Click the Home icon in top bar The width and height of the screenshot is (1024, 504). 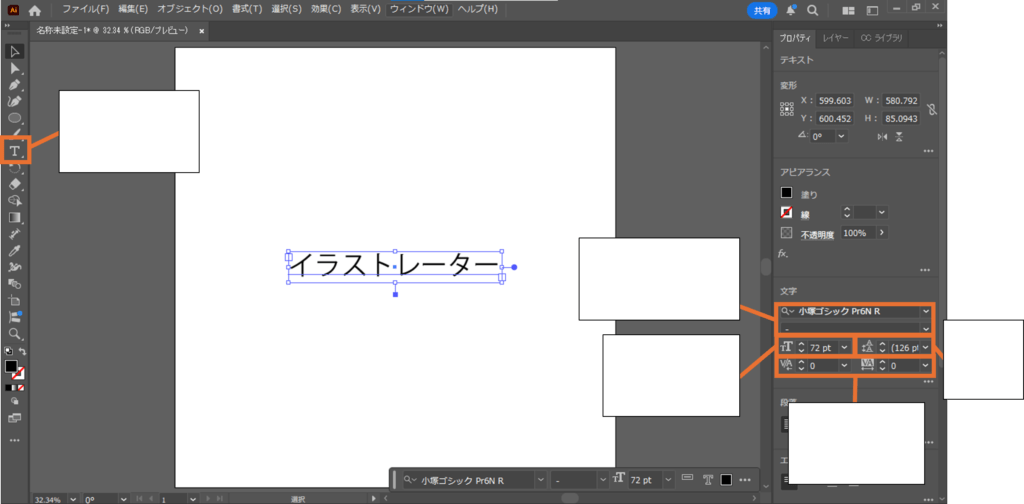pos(35,10)
